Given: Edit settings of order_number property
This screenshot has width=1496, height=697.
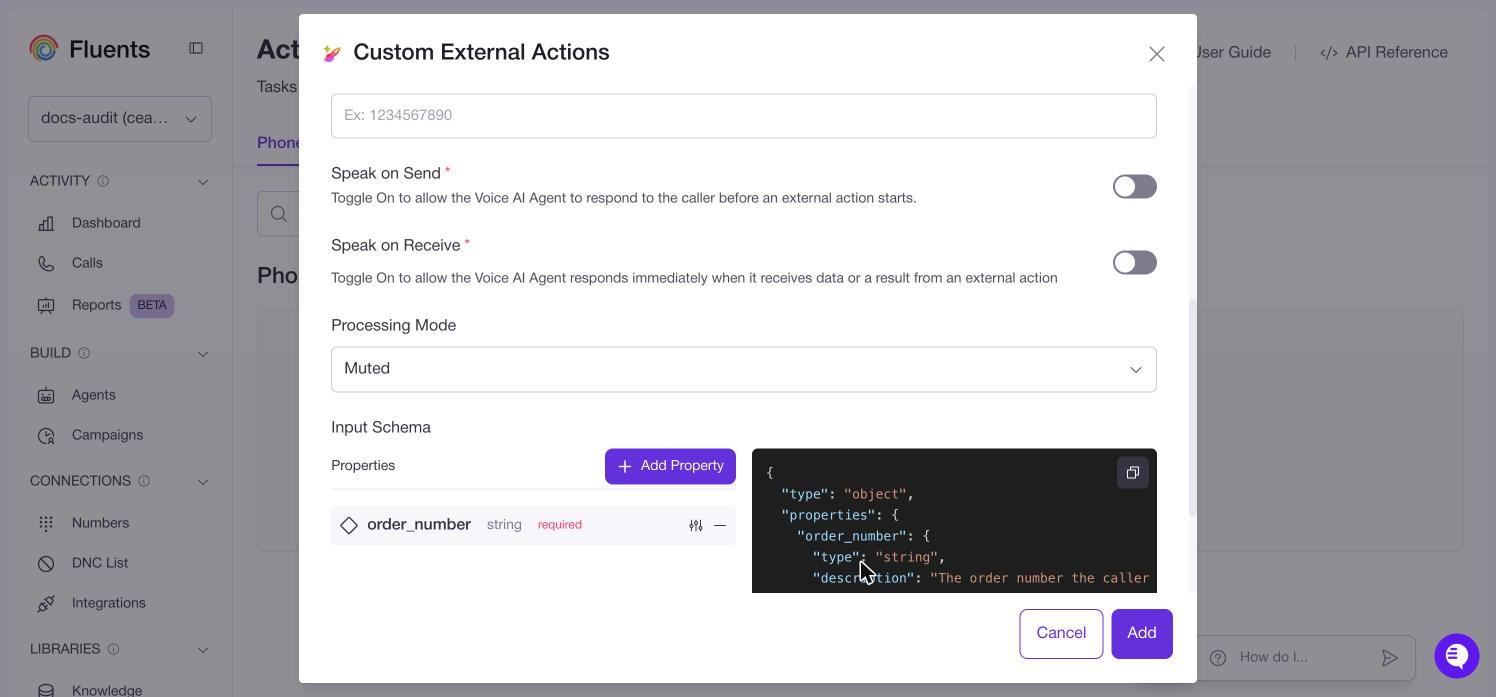Looking at the screenshot, I should click(x=696, y=525).
